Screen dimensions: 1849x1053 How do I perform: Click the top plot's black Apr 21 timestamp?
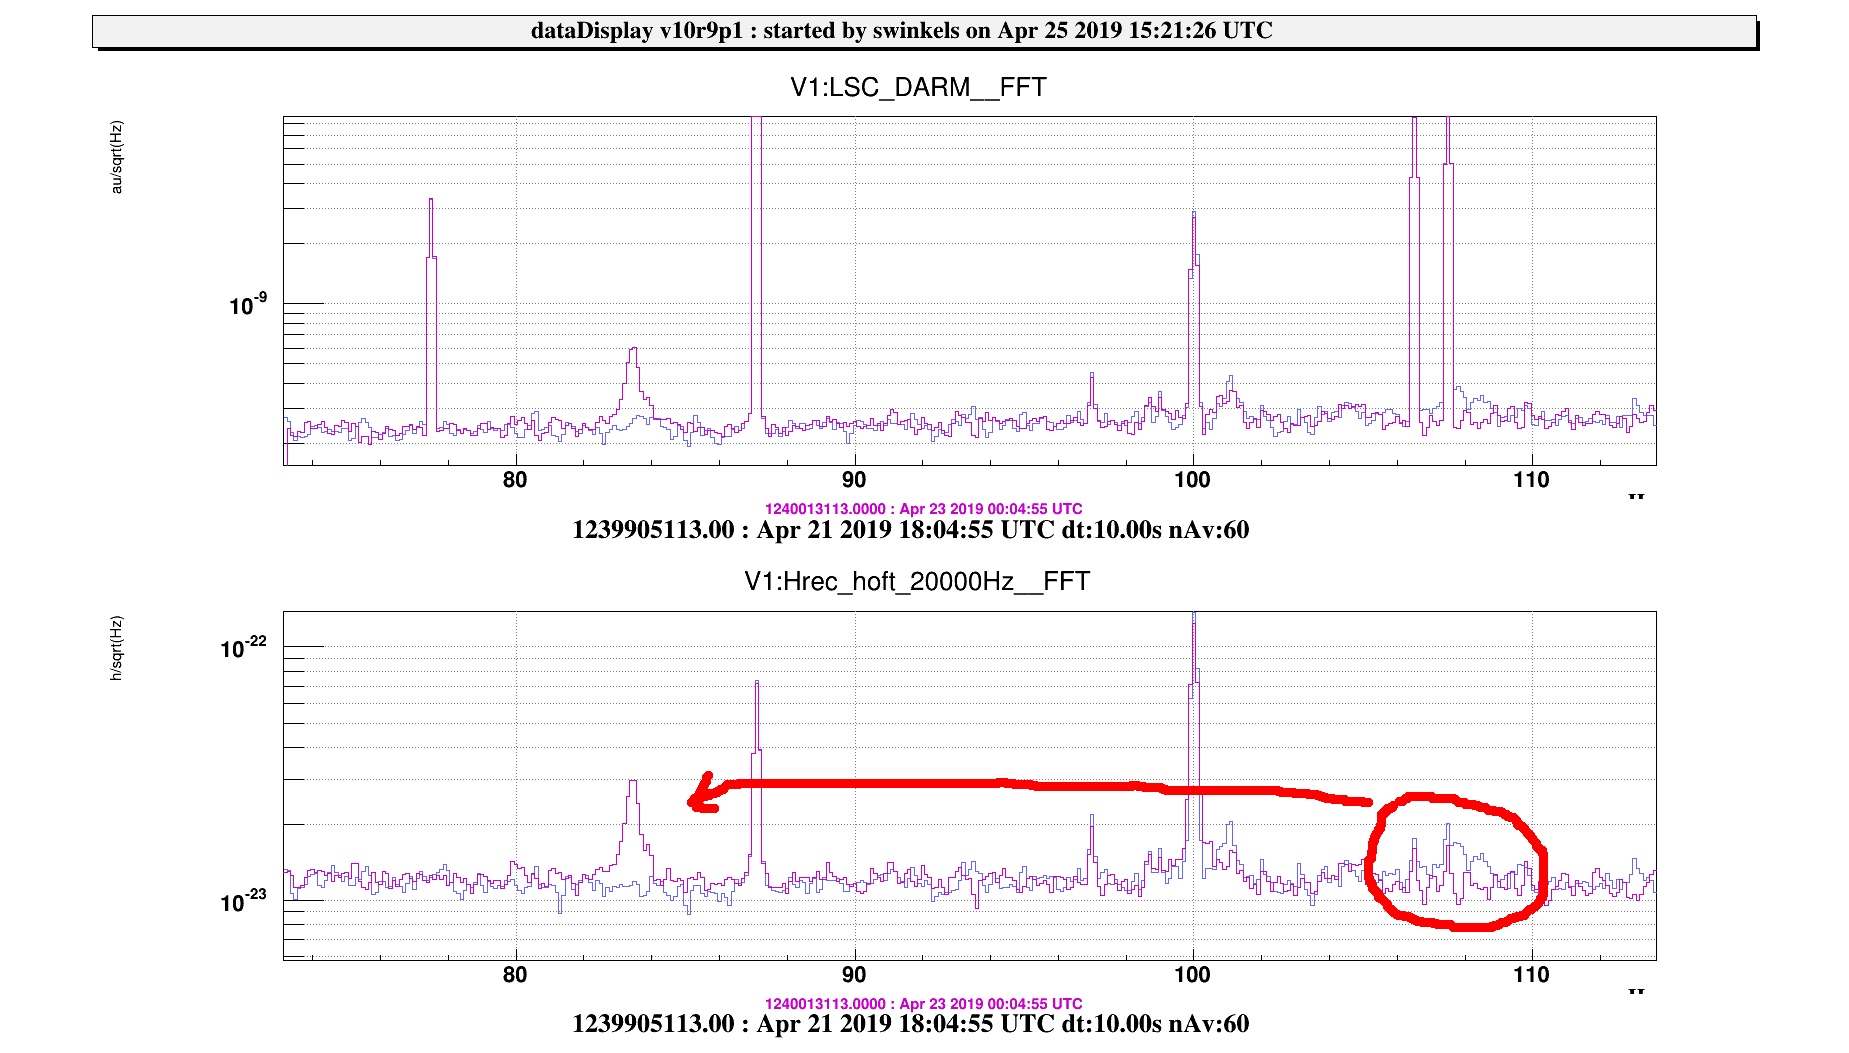(910, 530)
